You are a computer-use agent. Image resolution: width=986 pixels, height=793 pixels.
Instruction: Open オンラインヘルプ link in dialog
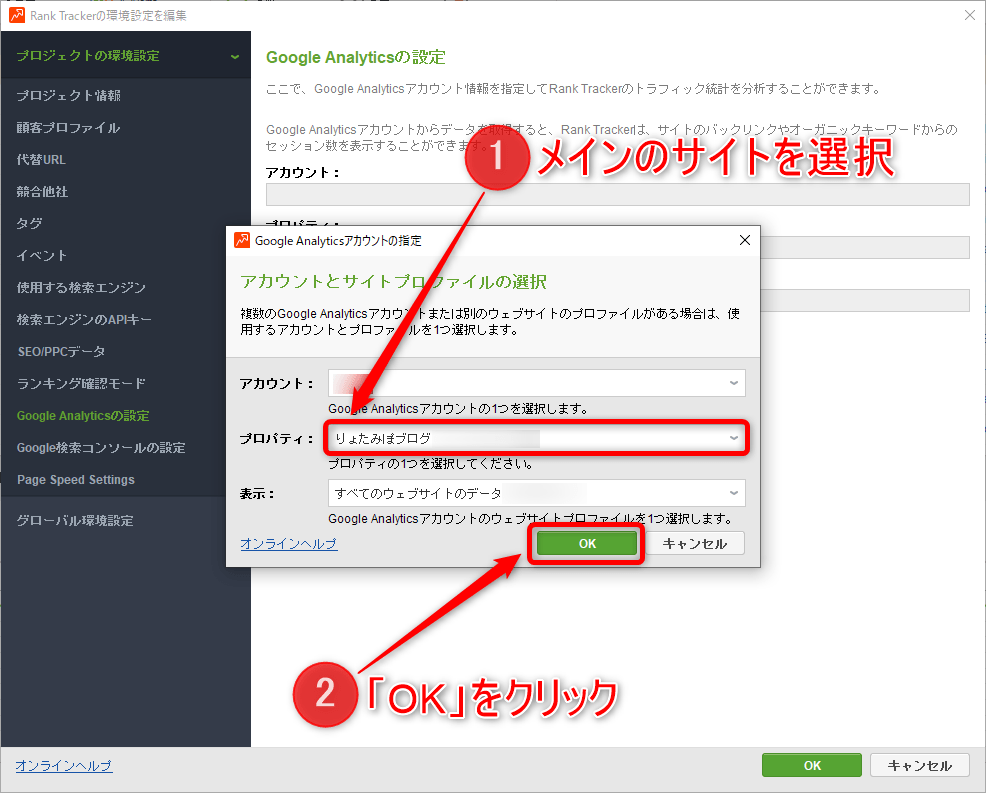coord(288,544)
